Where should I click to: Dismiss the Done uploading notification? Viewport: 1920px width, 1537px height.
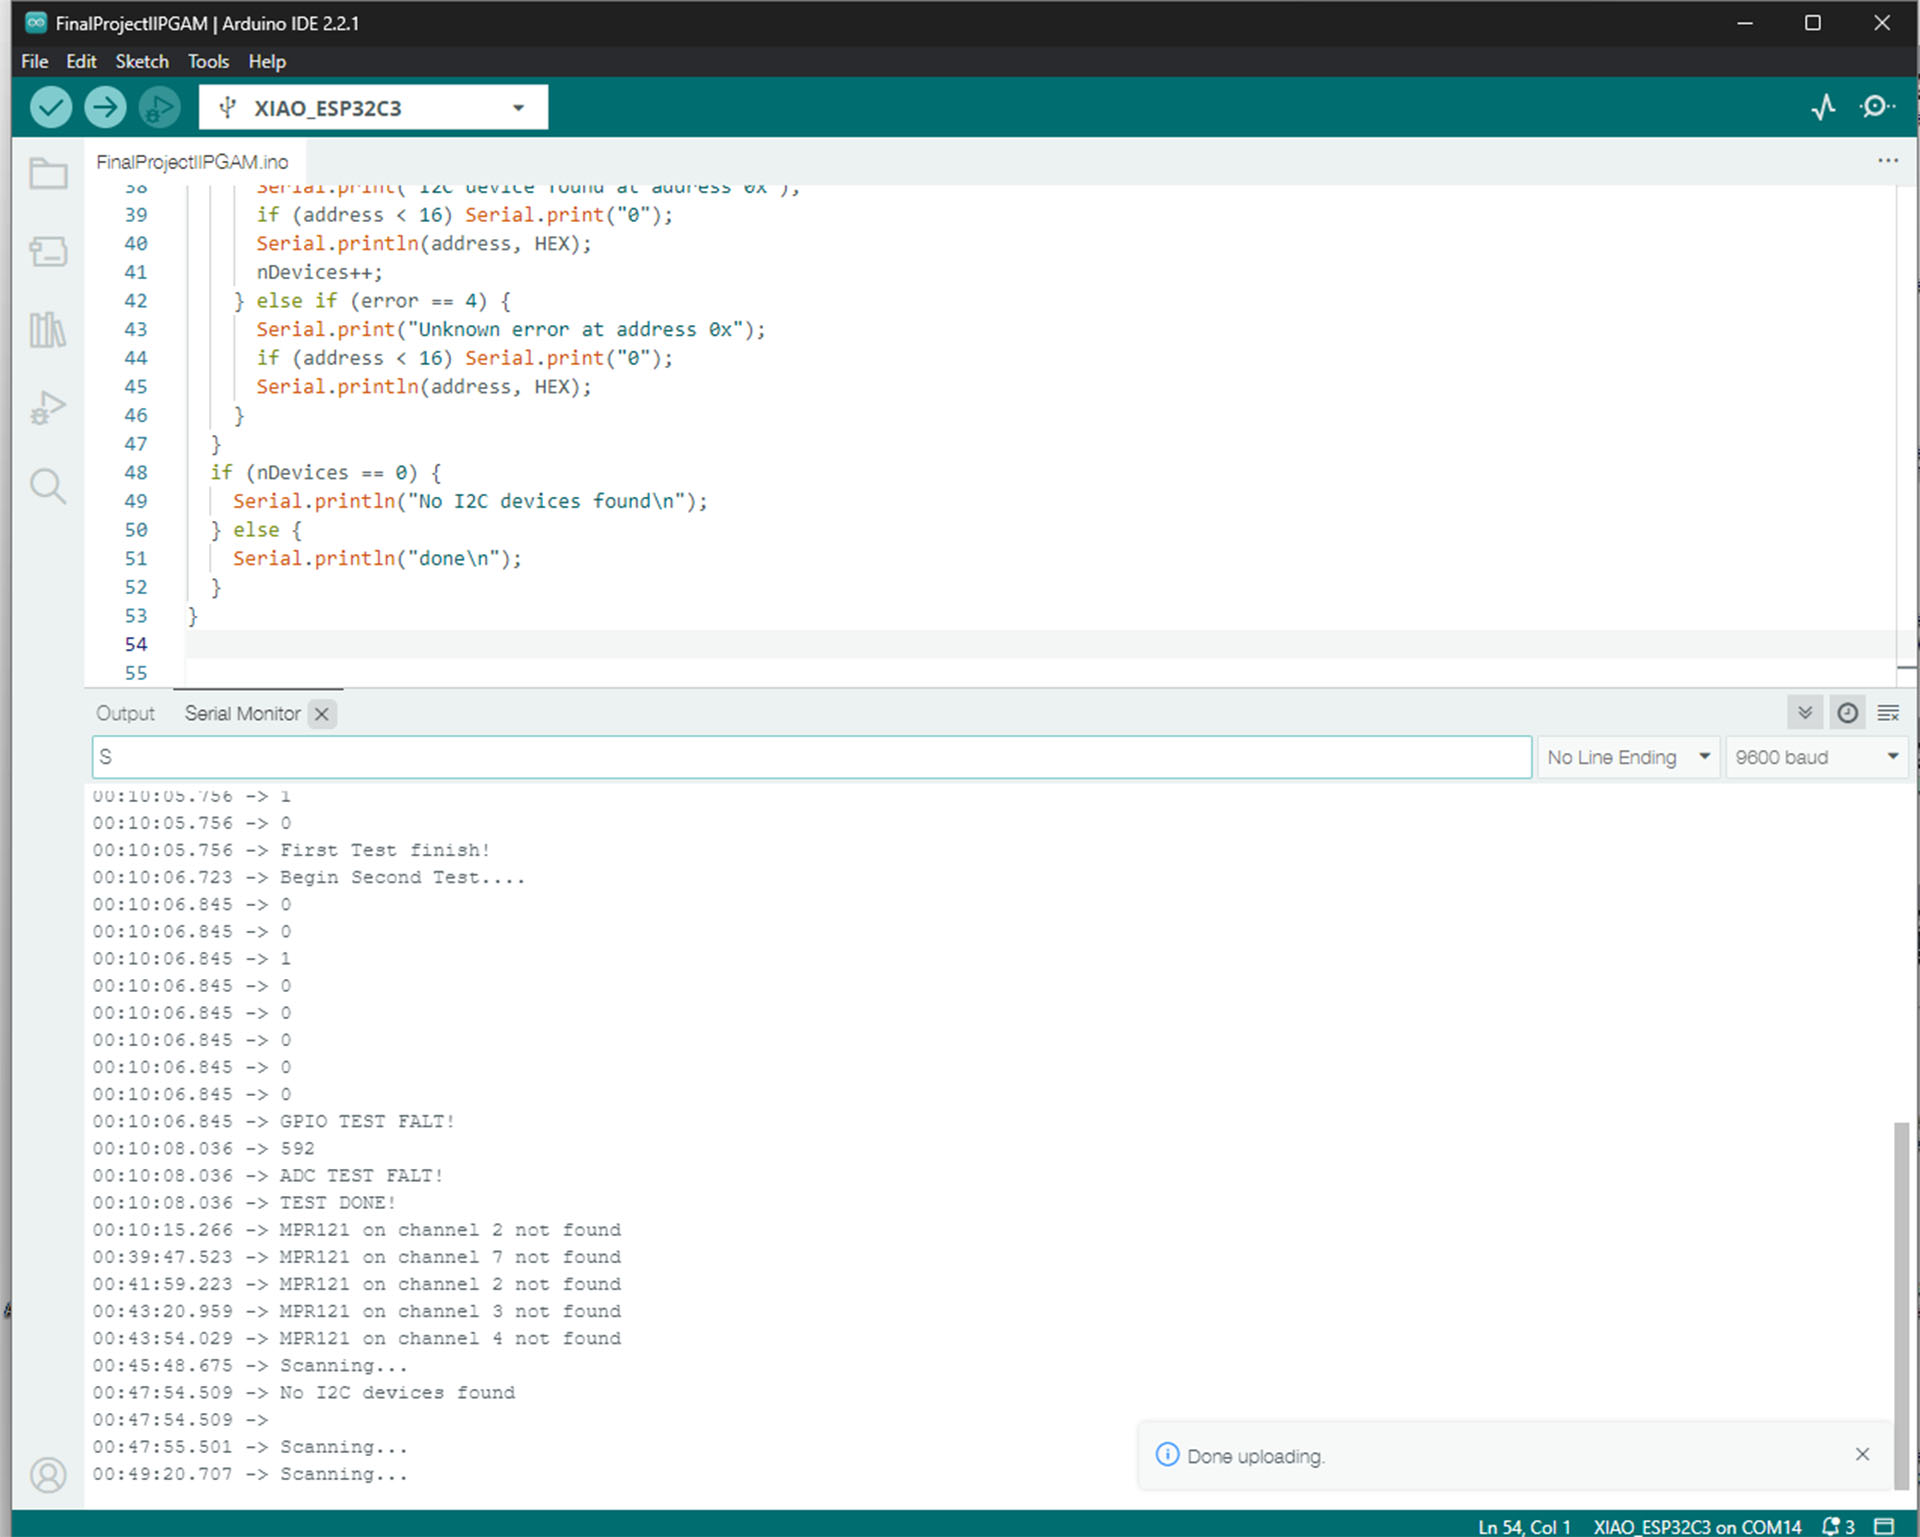1862,1454
